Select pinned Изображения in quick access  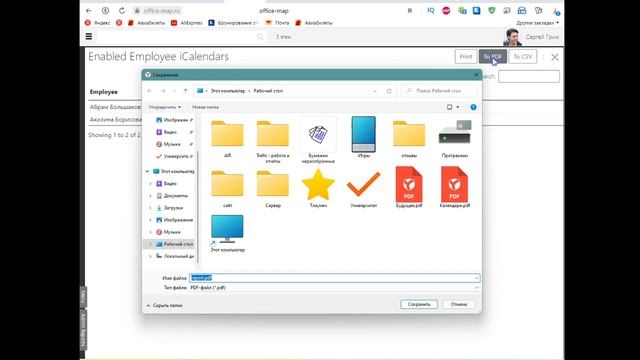click(172, 120)
